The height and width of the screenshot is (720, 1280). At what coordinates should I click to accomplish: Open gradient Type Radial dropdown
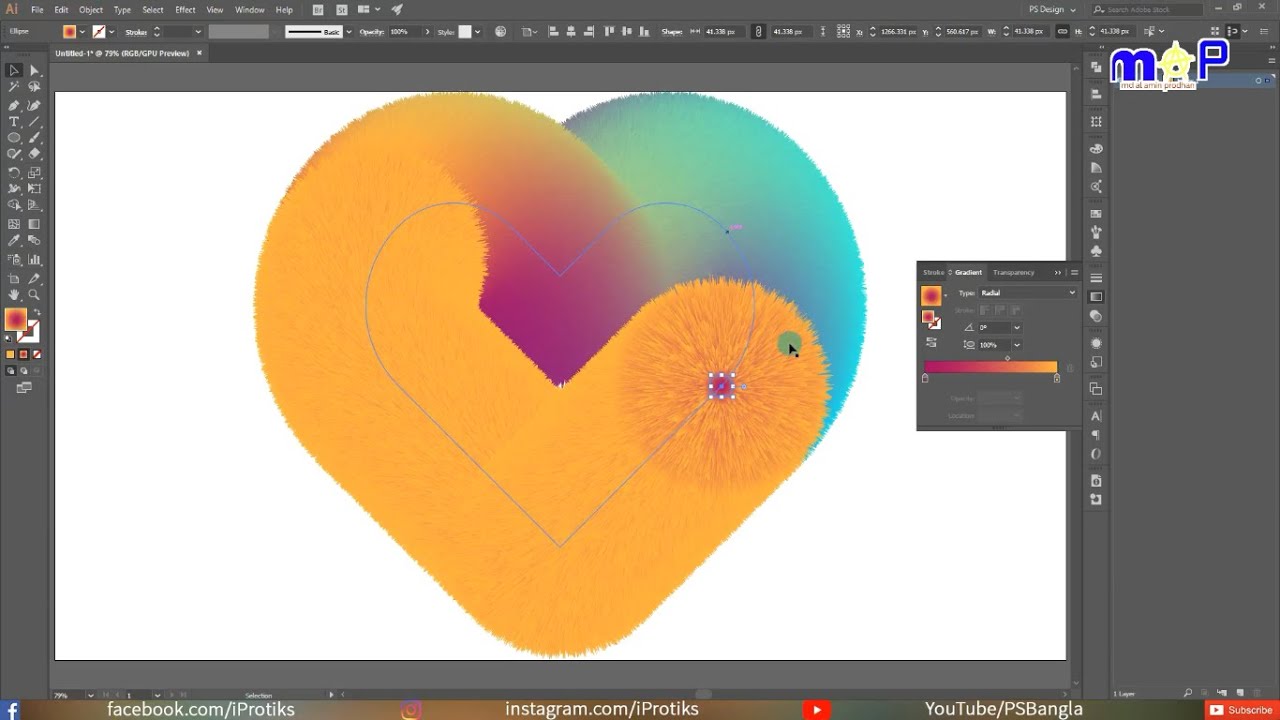(x=1028, y=293)
